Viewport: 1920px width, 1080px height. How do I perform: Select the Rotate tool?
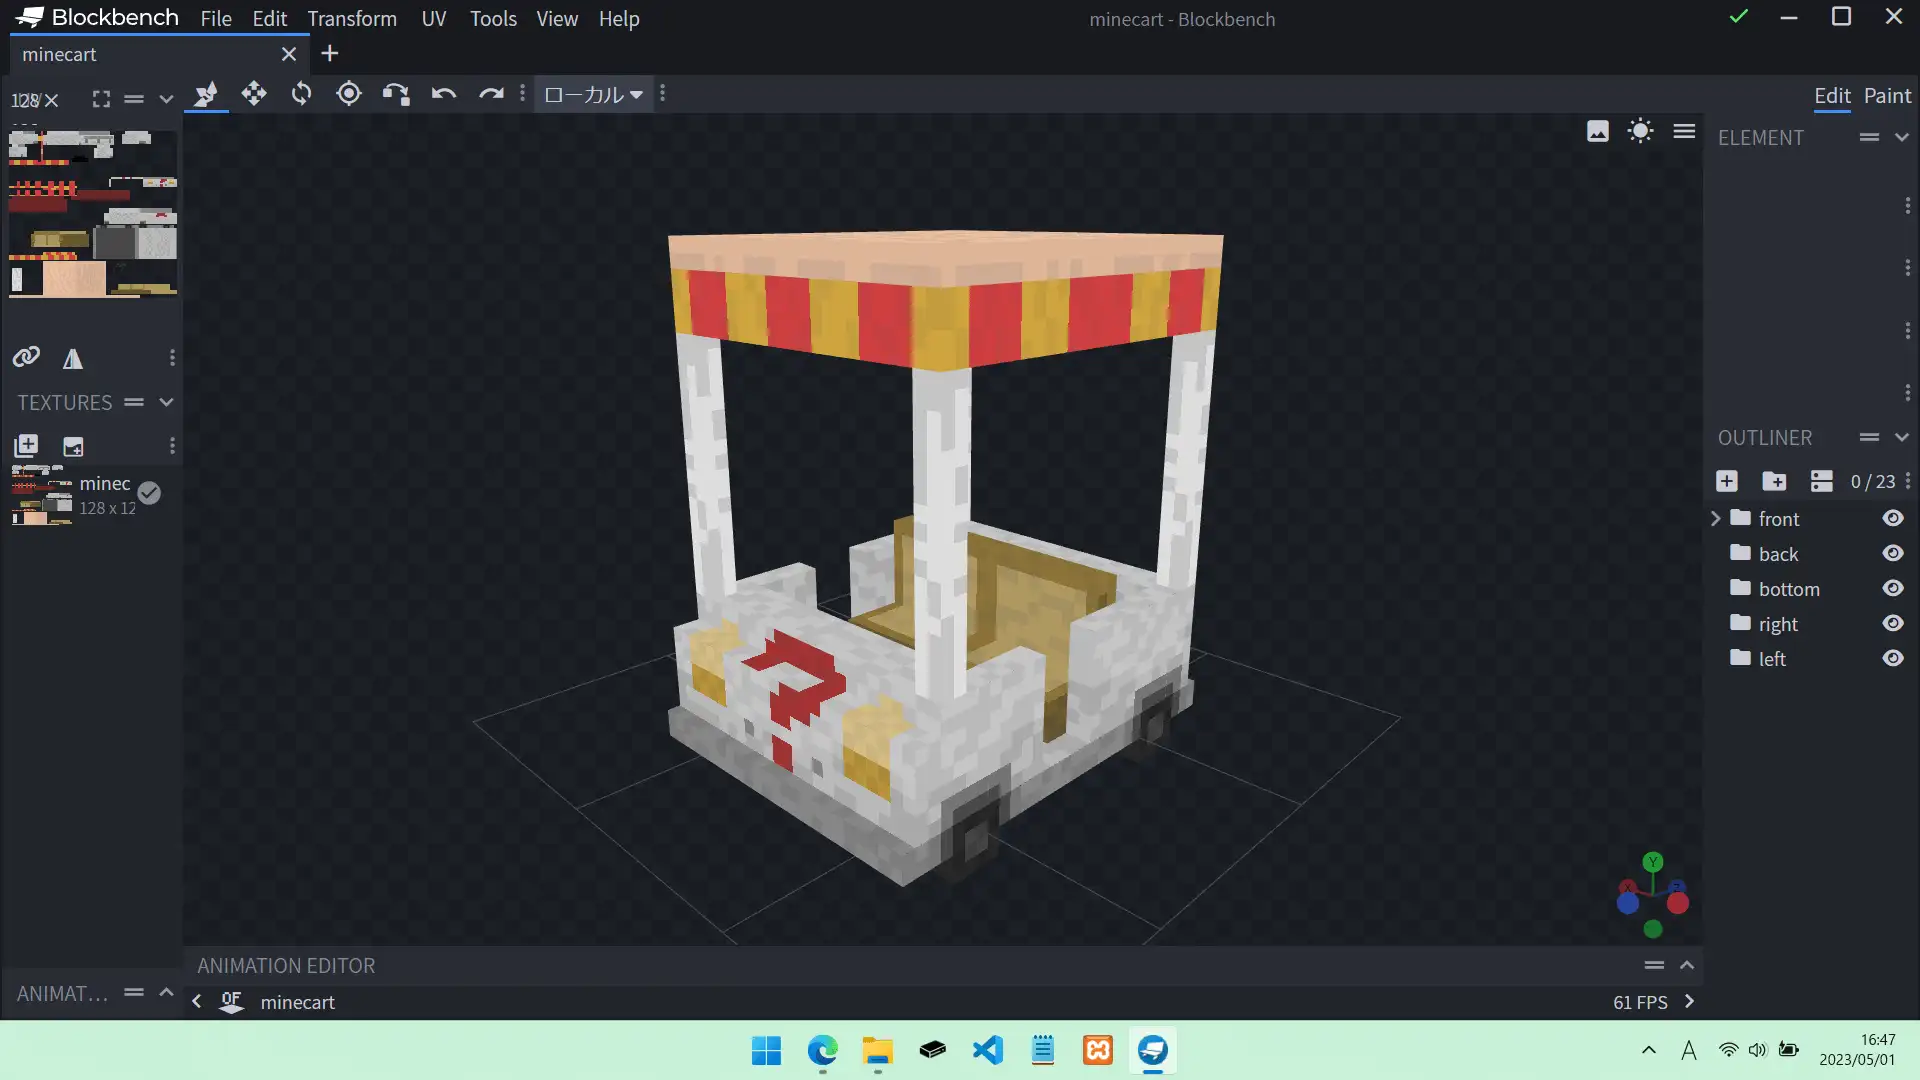coord(301,94)
